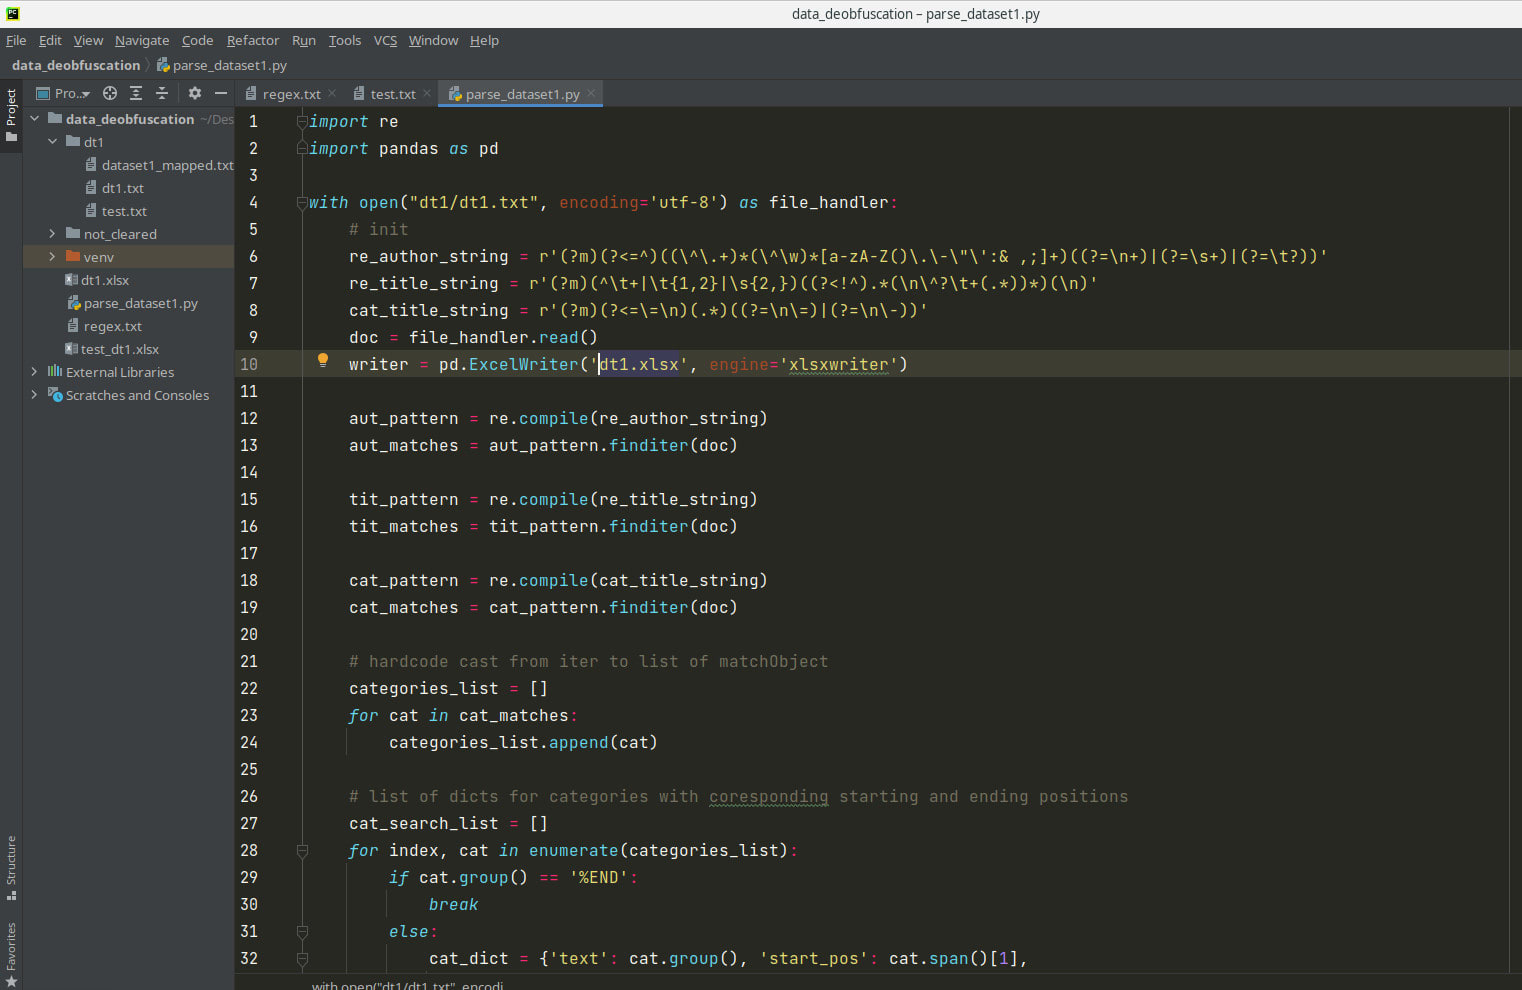Expand the venv folder in tree
Screen dimensions: 1522x990
click(x=52, y=257)
